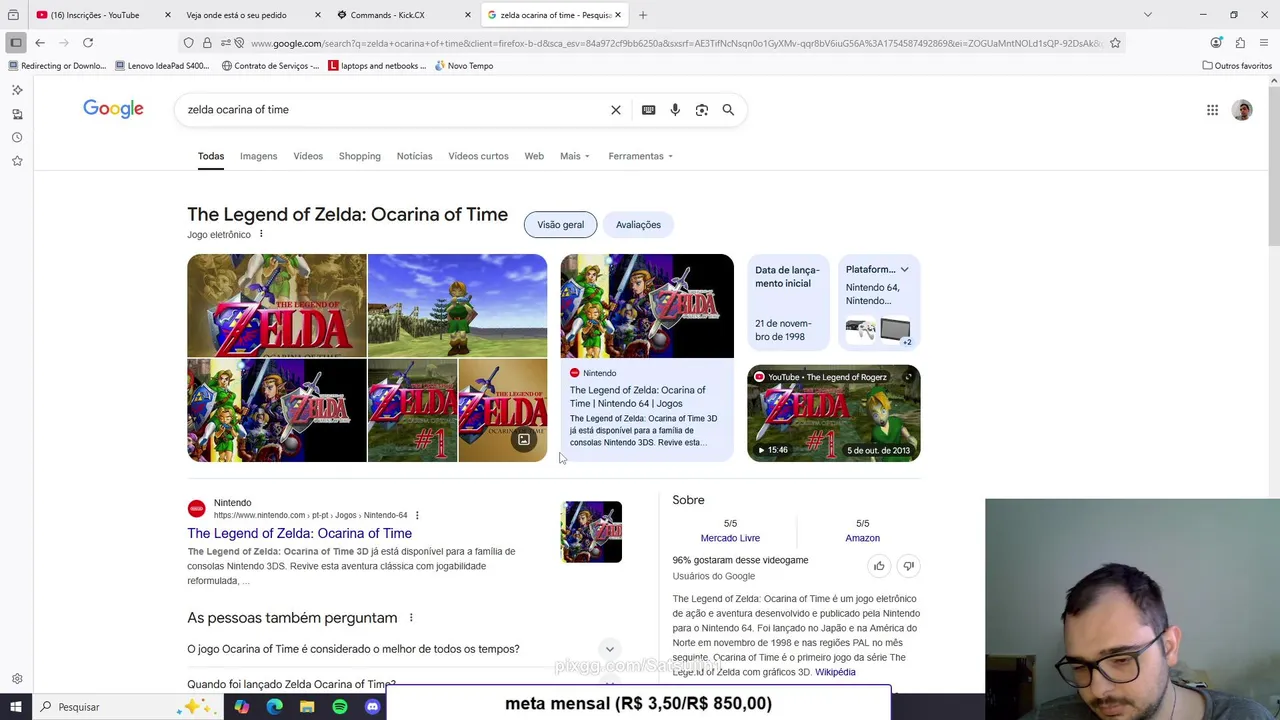Image resolution: width=1280 pixels, height=720 pixels.
Task: Switch to the Imagens tab
Action: coord(258,156)
